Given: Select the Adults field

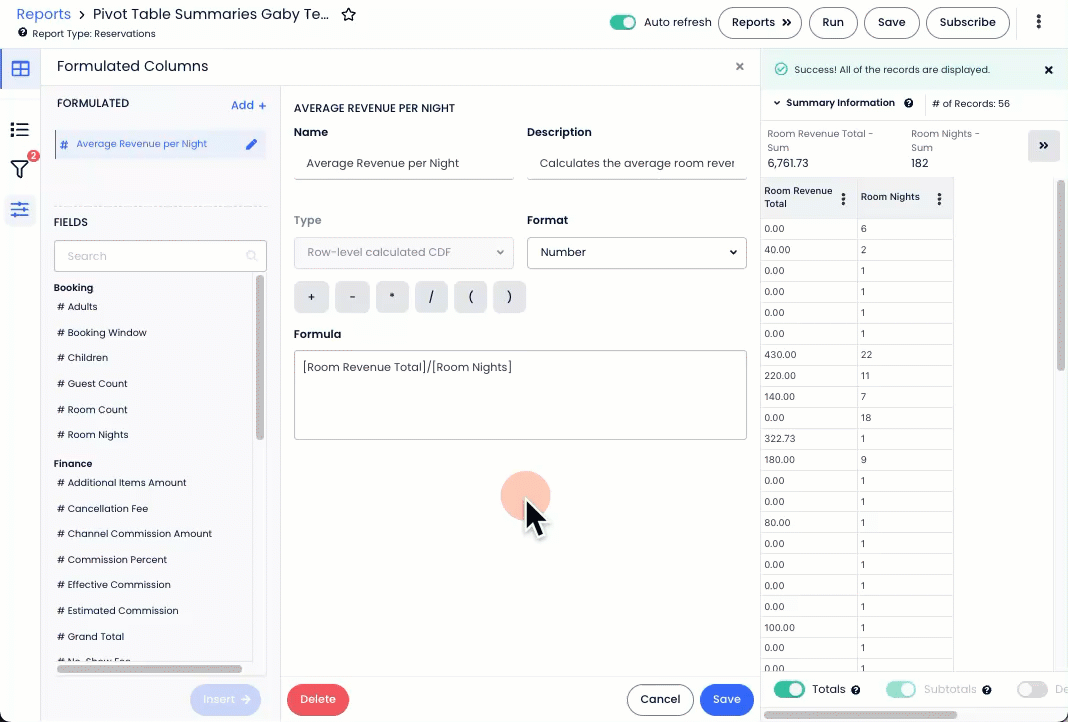Looking at the screenshot, I should (x=77, y=307).
